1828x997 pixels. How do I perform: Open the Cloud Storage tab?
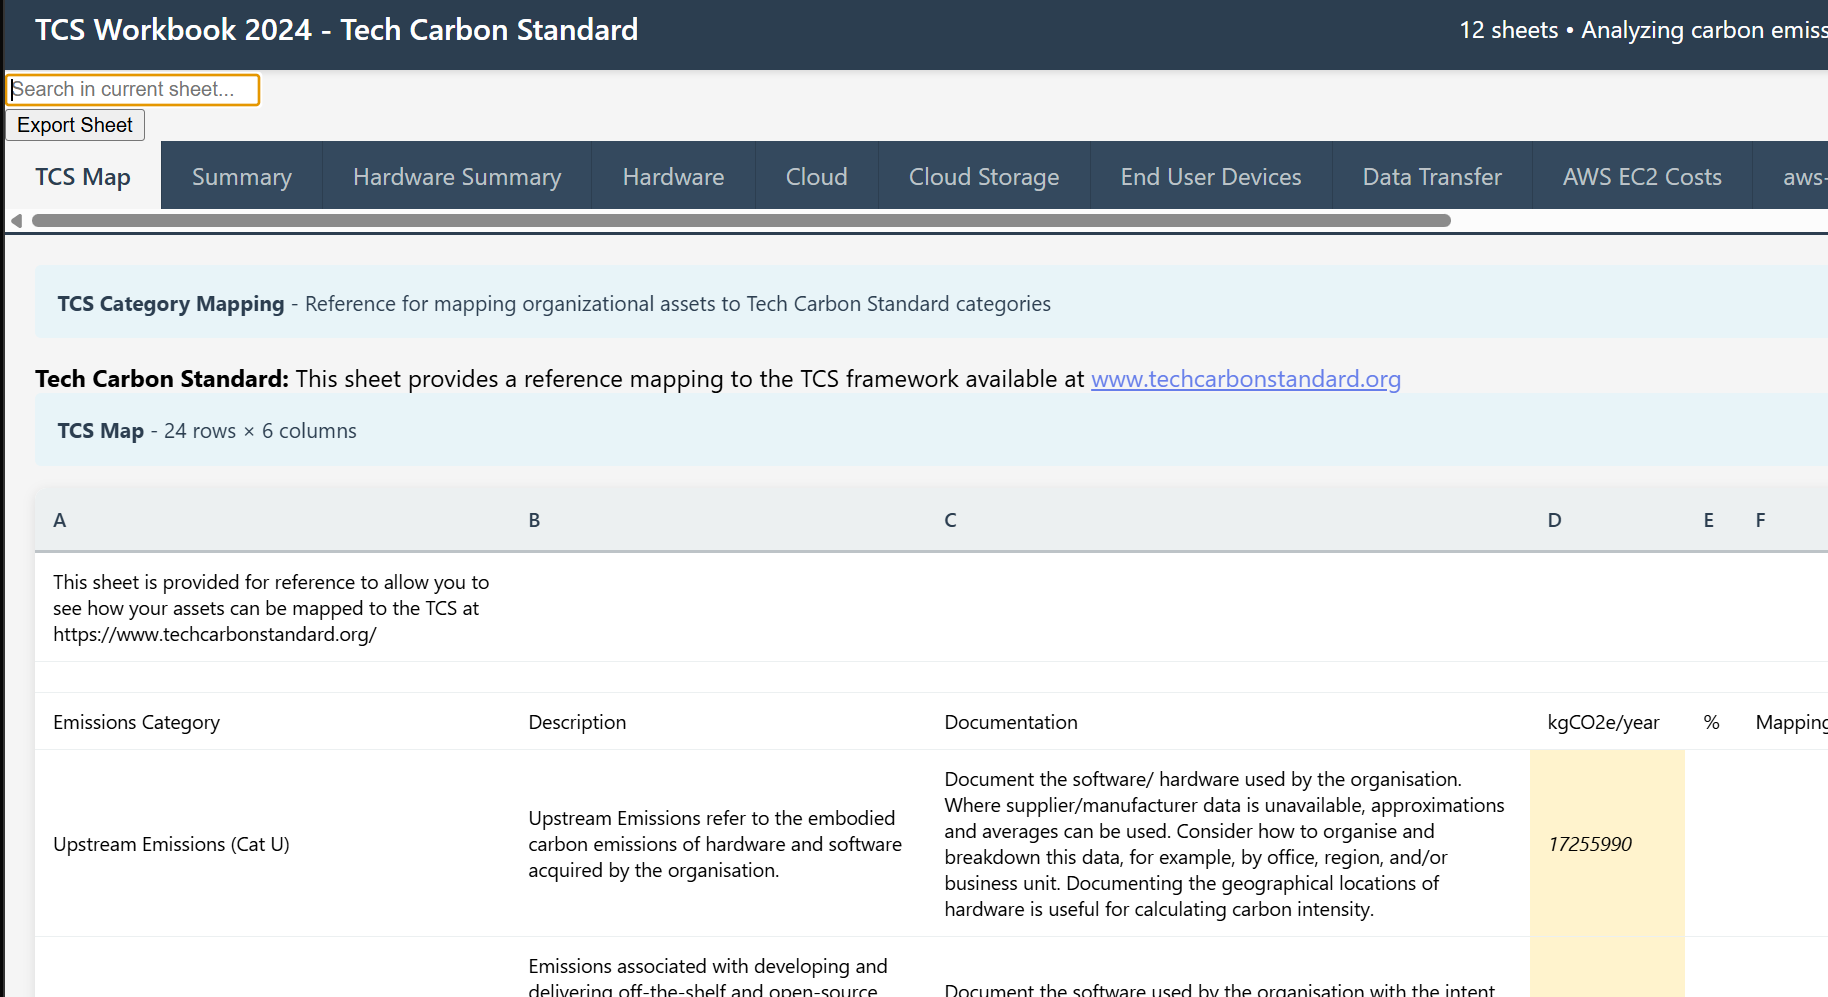[x=983, y=176]
